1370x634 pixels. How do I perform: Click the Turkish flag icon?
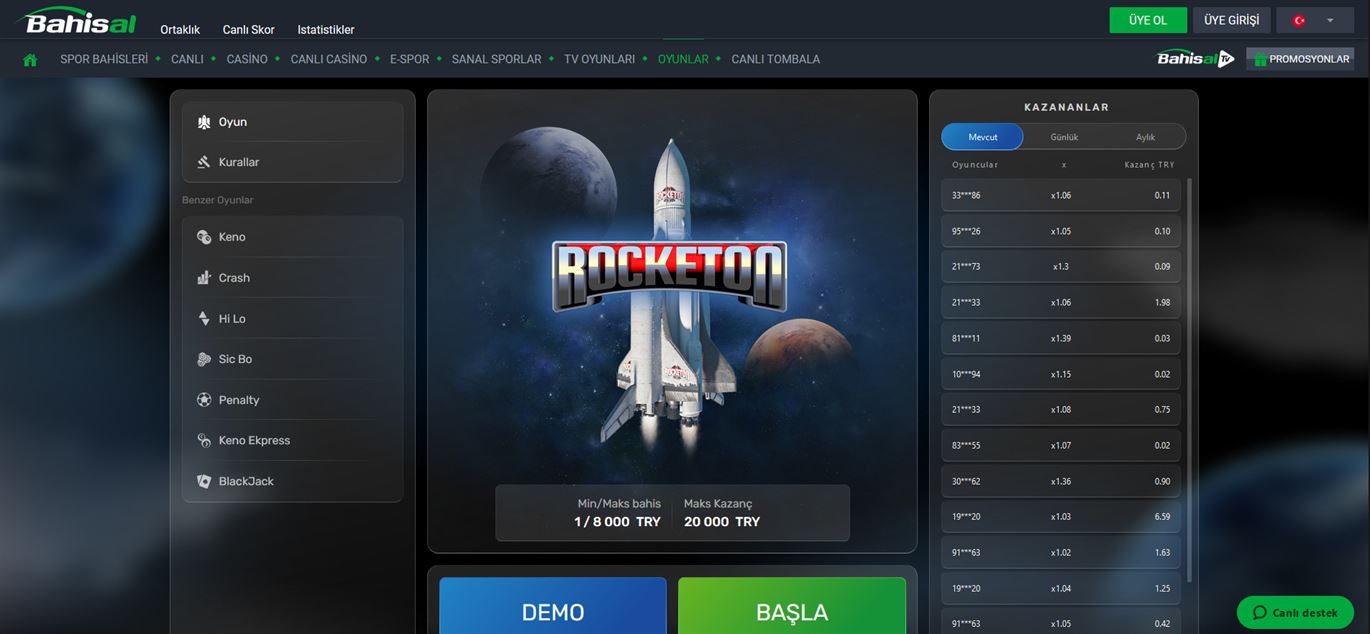coord(1299,20)
